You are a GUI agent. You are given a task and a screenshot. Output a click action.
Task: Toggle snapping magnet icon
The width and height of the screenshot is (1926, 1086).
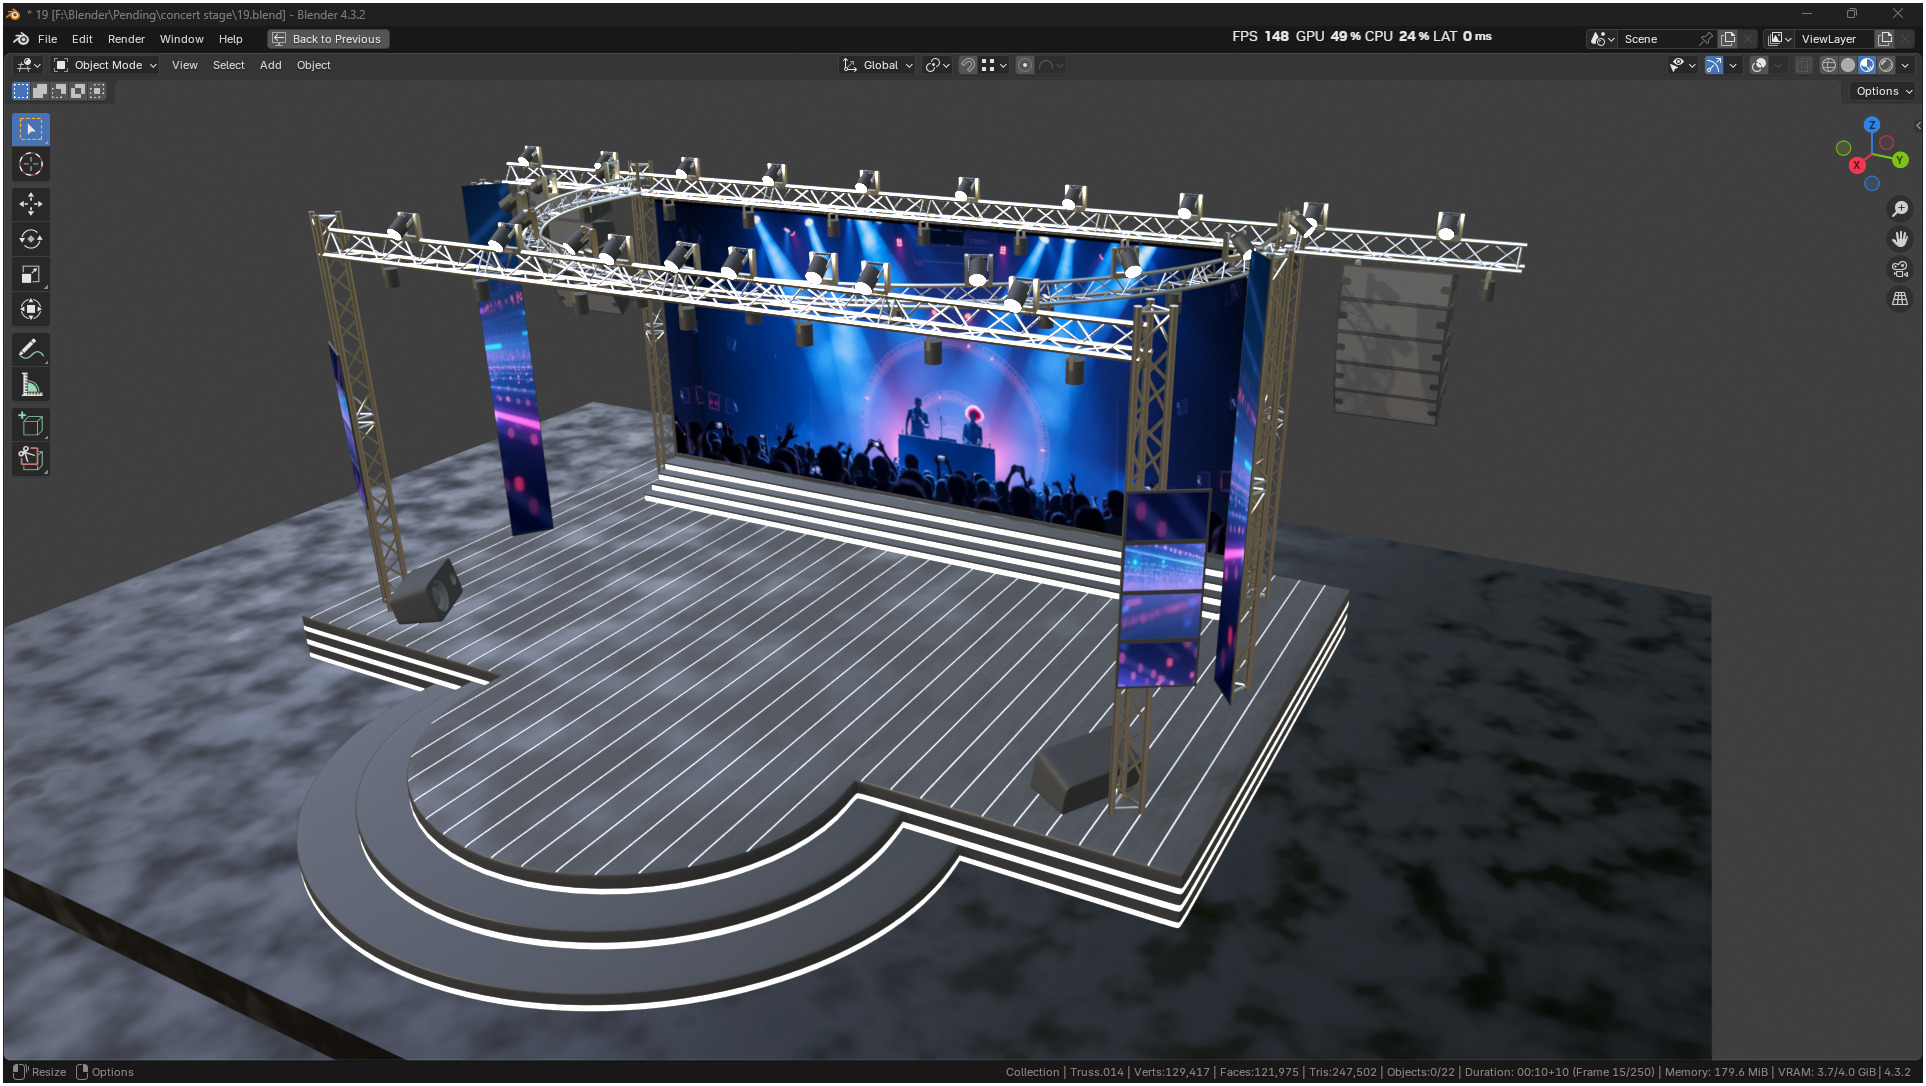[967, 65]
